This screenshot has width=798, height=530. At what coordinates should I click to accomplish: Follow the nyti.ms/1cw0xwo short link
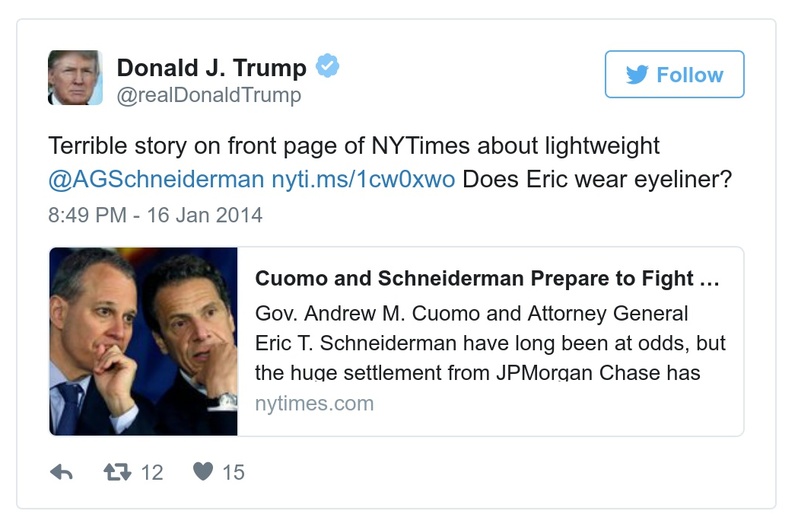point(363,181)
